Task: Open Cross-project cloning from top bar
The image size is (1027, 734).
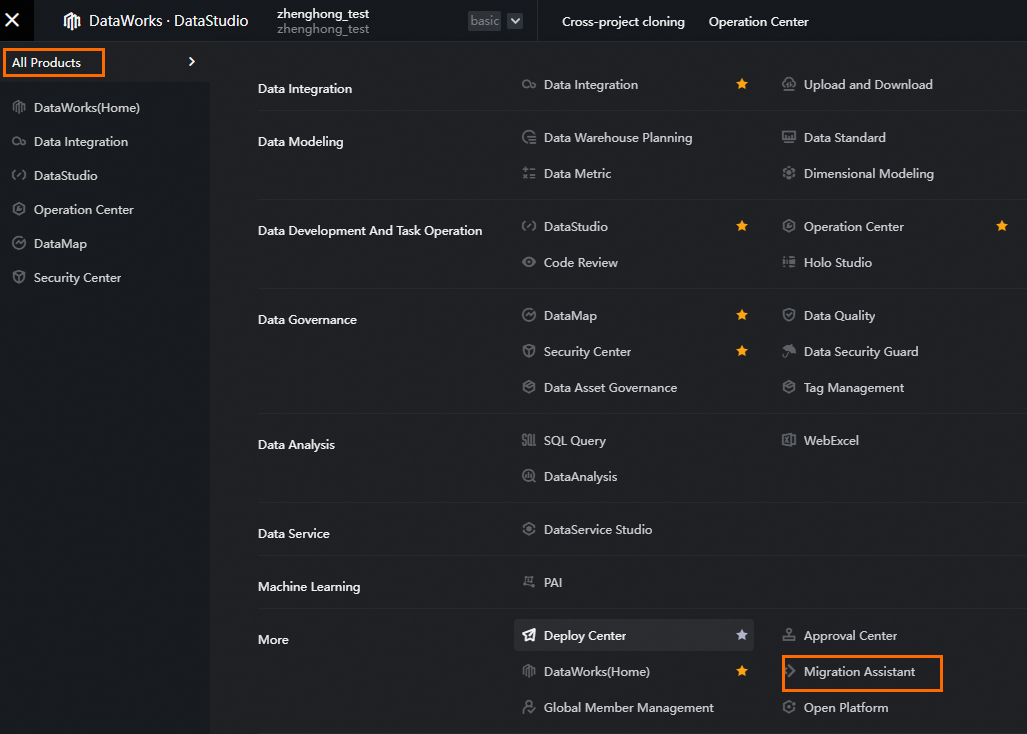Action: [623, 22]
